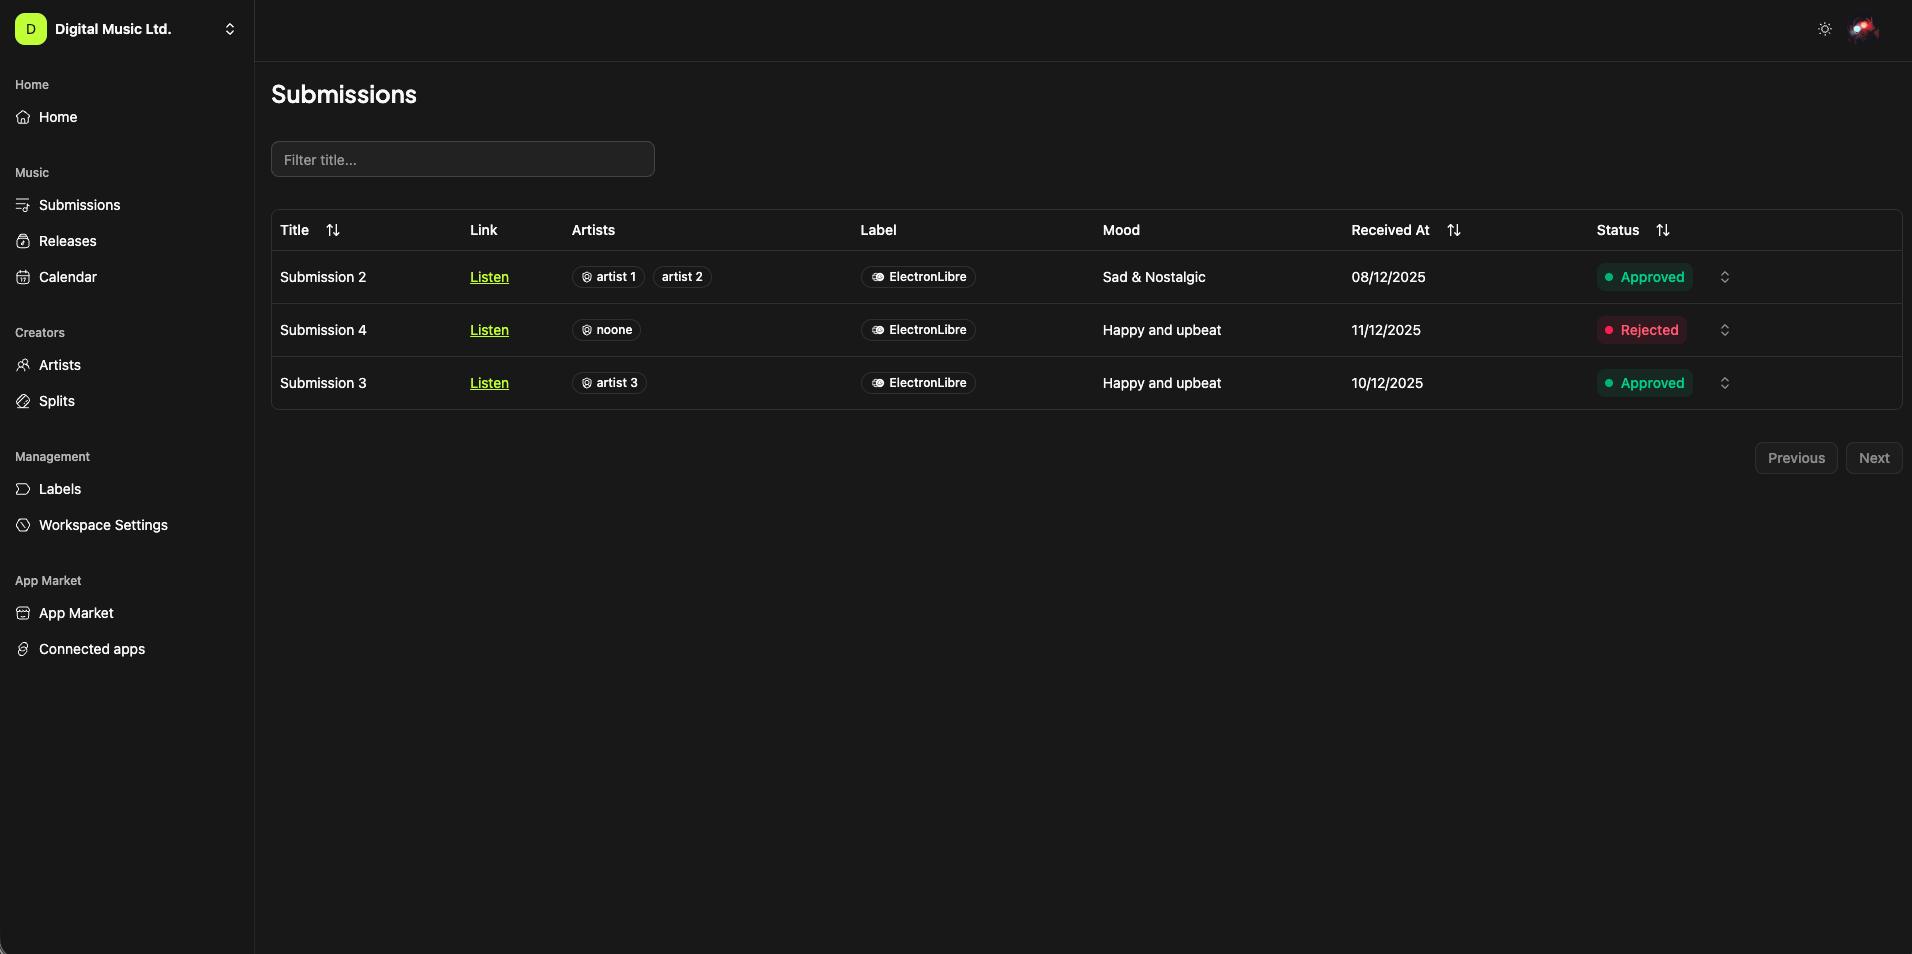Go to the Next page of submissions
The image size is (1912, 954).
point(1874,458)
